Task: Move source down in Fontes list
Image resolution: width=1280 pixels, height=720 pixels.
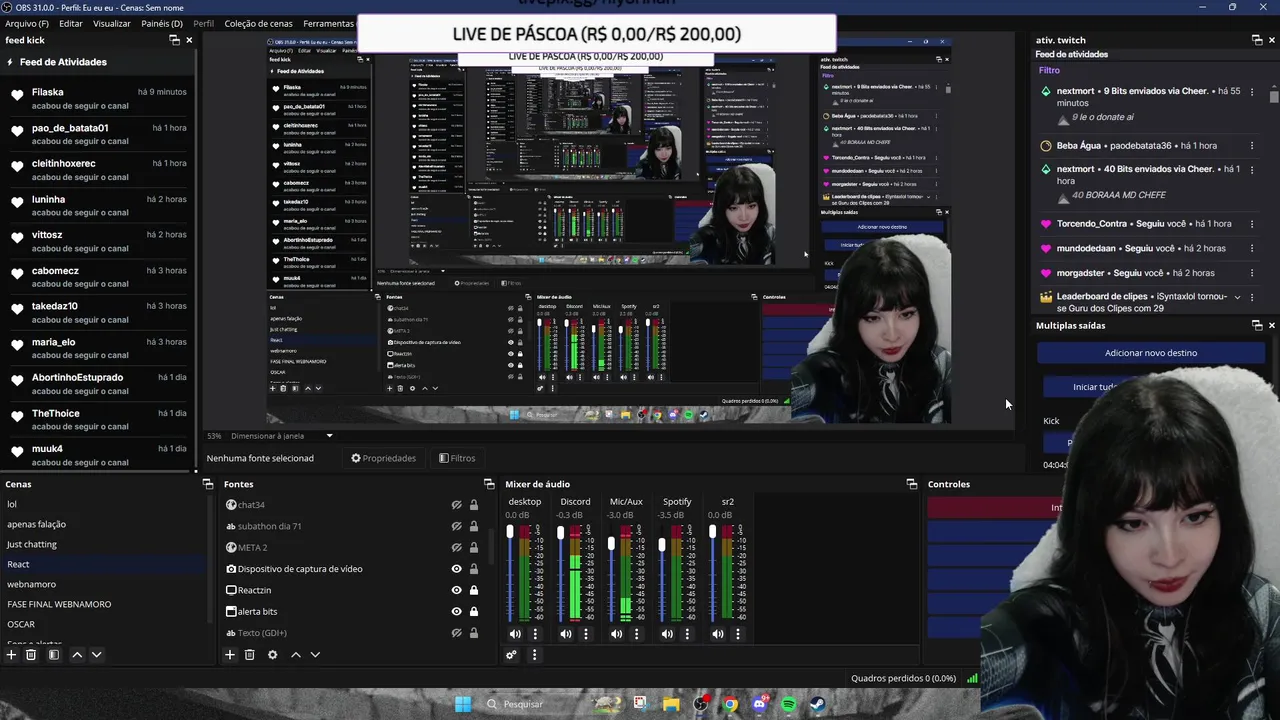Action: pyautogui.click(x=315, y=655)
